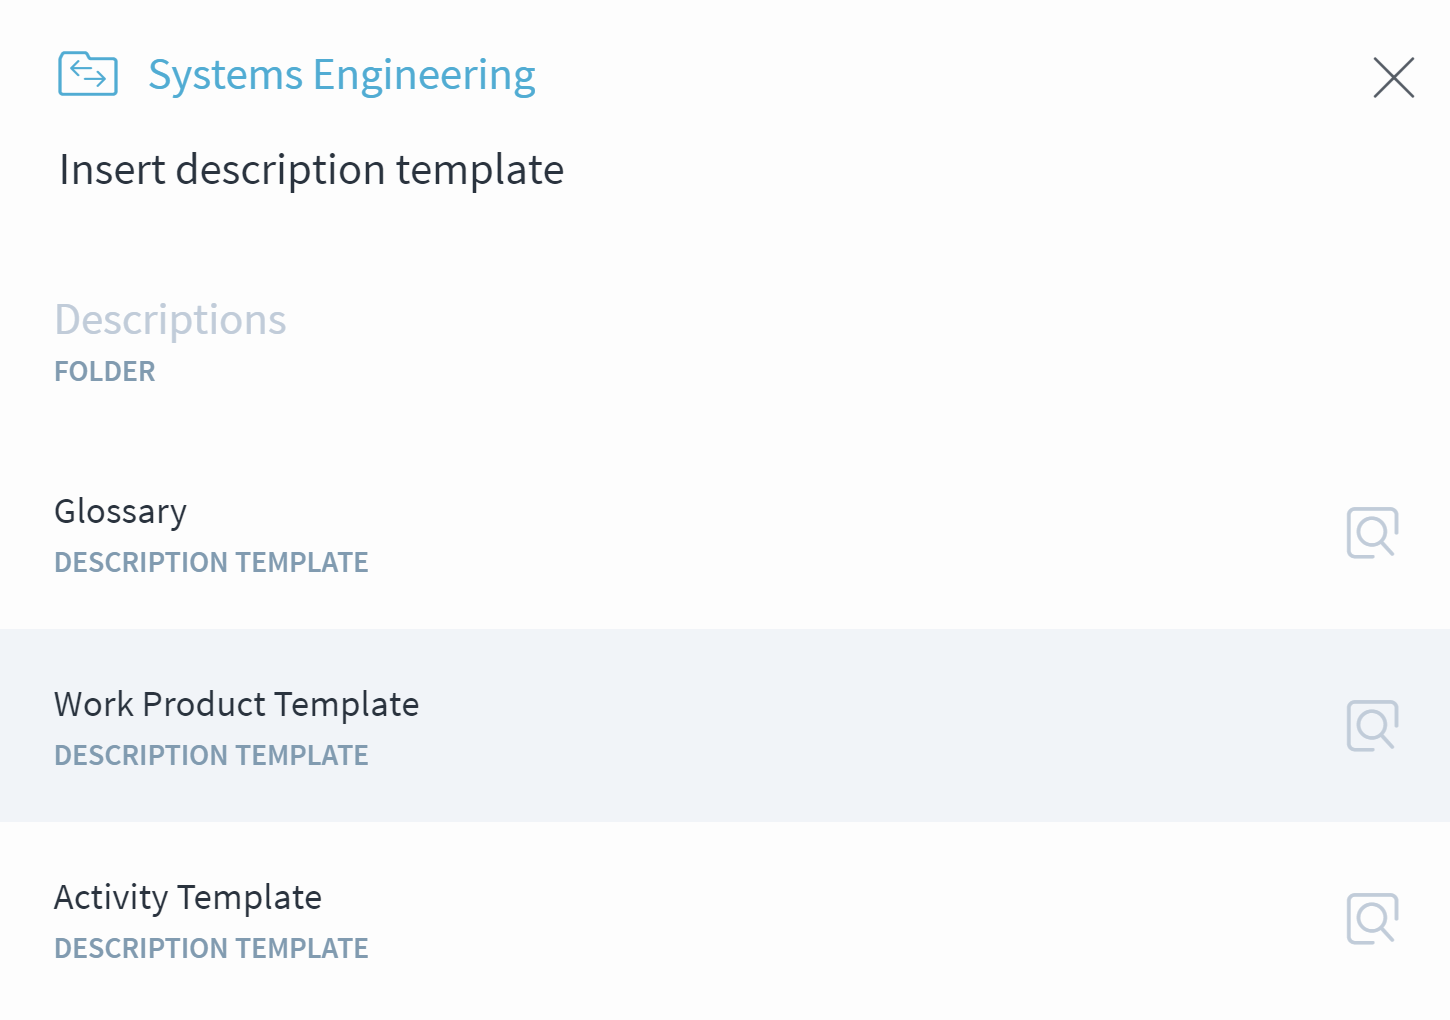Image resolution: width=1450 pixels, height=1020 pixels.
Task: Close the insert template dialog
Action: click(1393, 77)
